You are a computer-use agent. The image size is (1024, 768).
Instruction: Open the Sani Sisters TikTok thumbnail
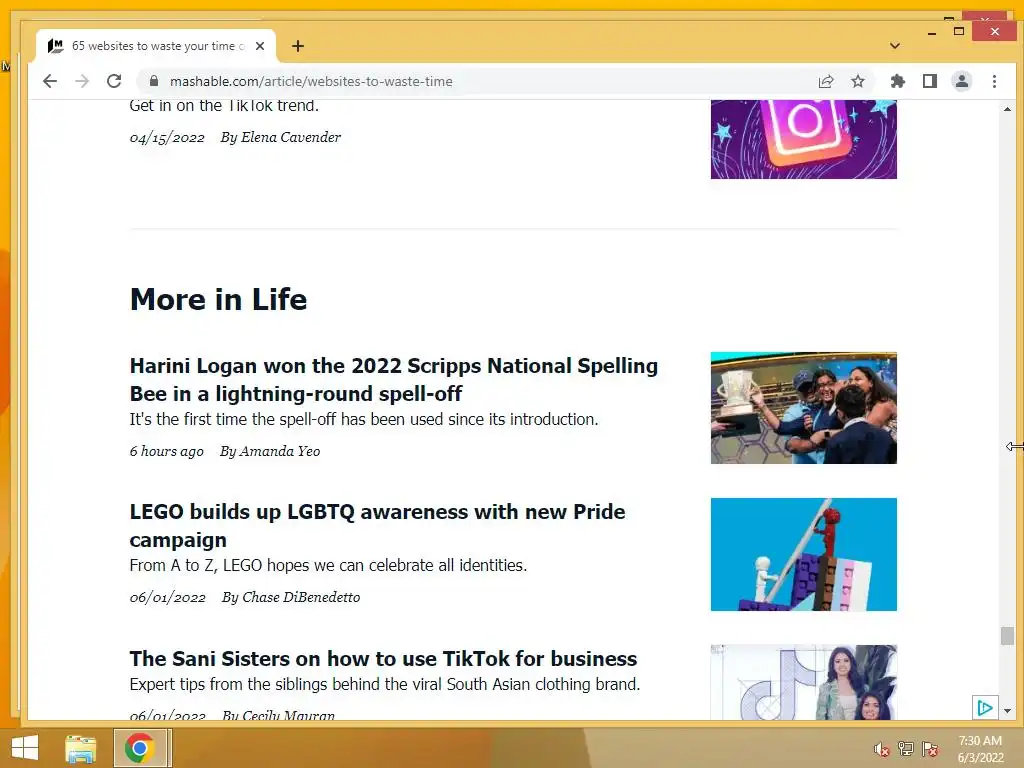click(x=803, y=682)
